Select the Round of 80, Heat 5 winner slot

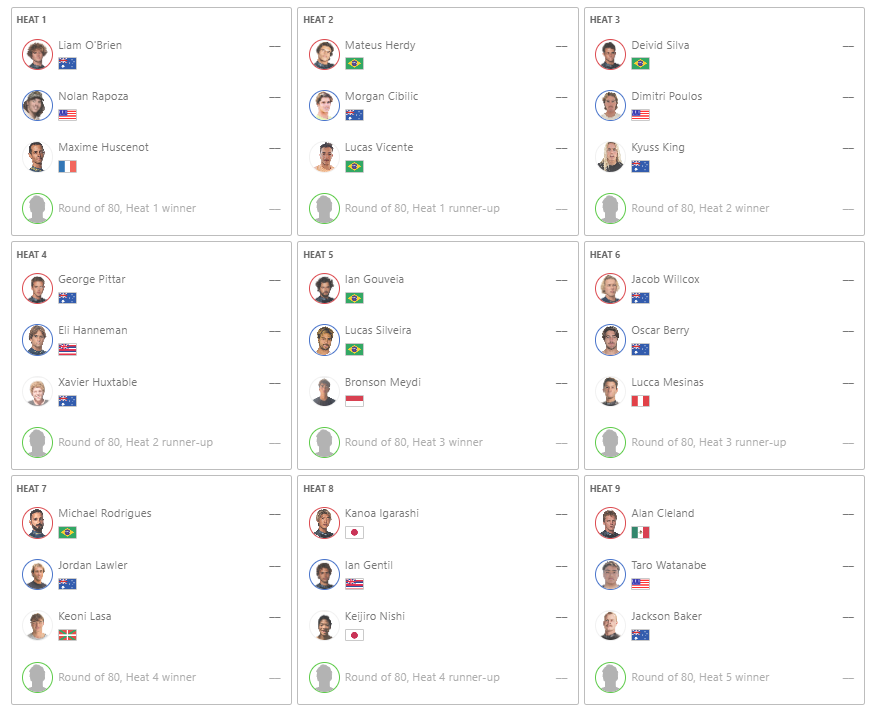tap(724, 677)
